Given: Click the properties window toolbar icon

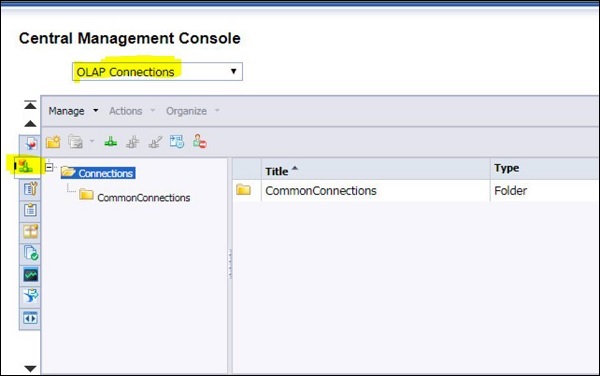Looking at the screenshot, I should pyautogui.click(x=177, y=142).
